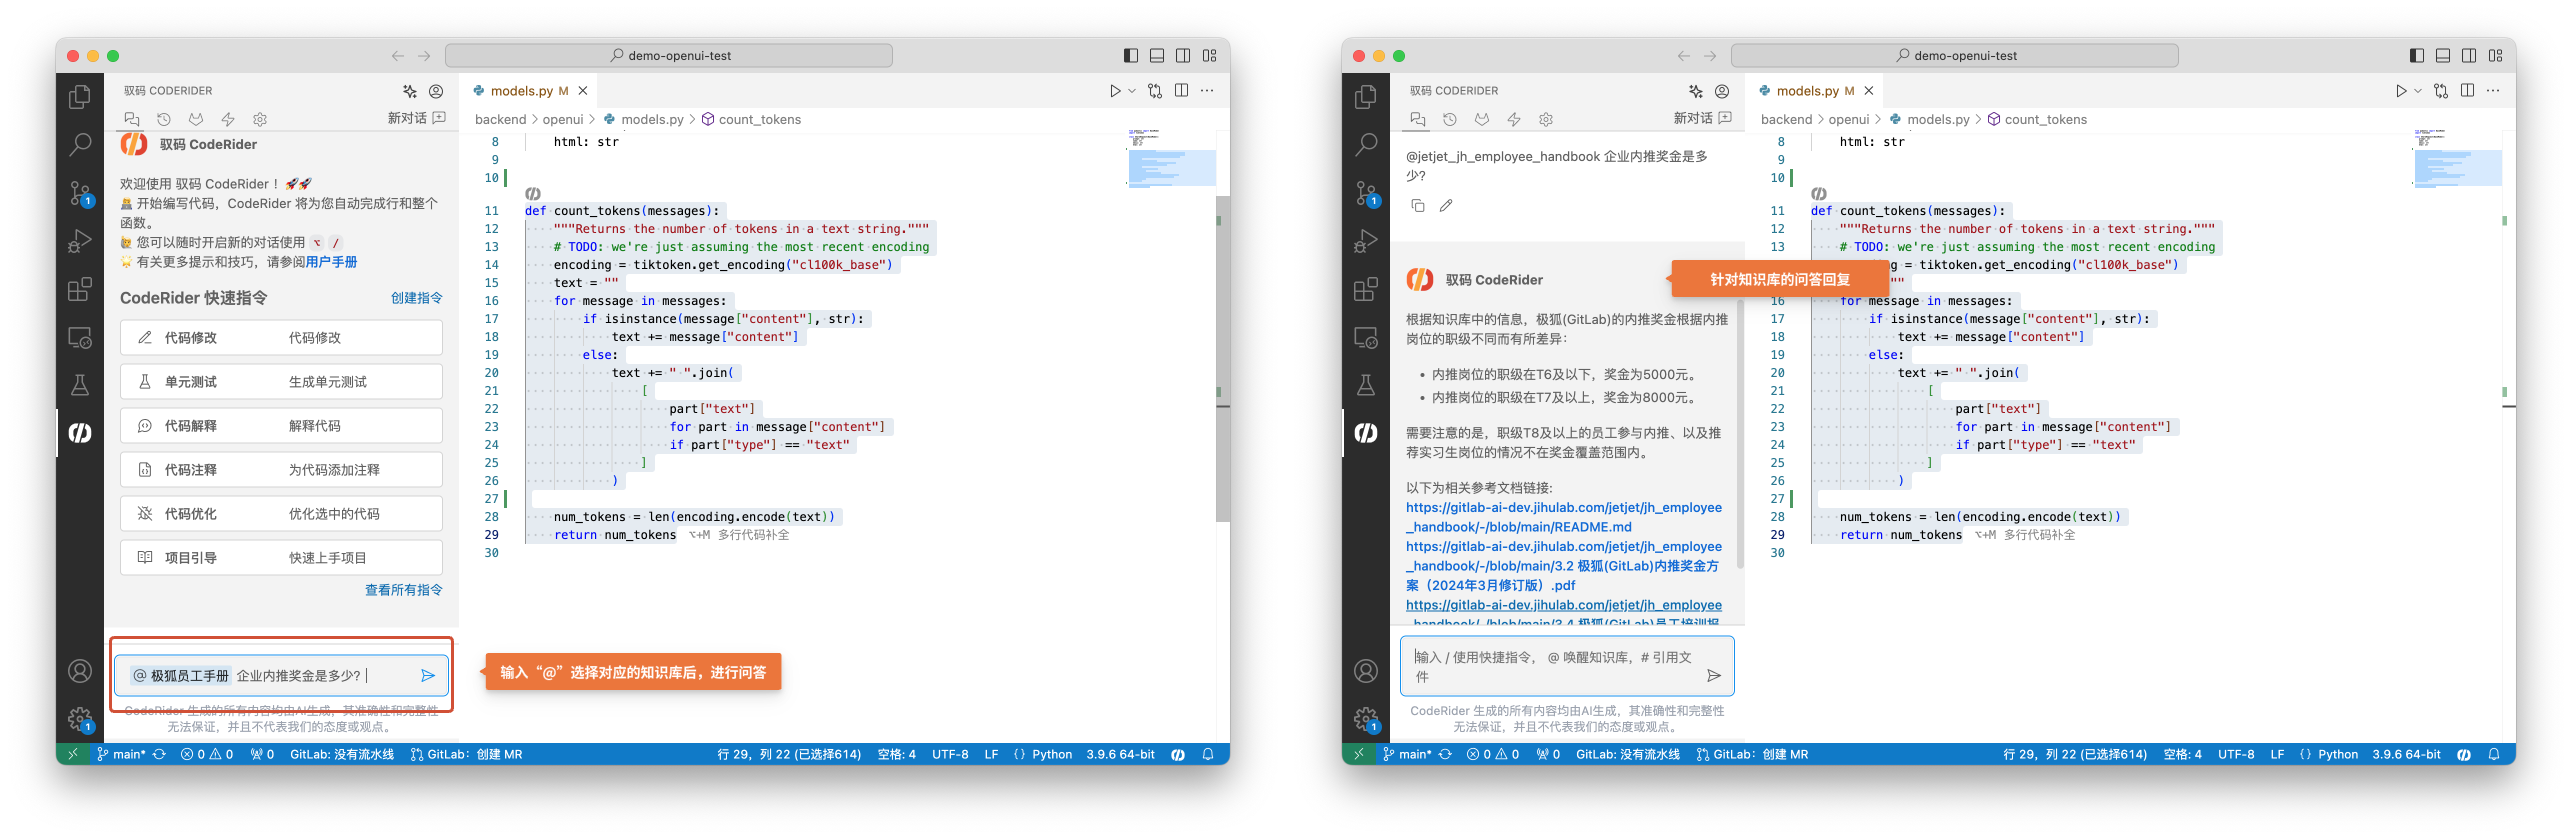This screenshot has width=2572, height=839.
Task: Click openui breadcrumb in left window
Action: [x=563, y=119]
